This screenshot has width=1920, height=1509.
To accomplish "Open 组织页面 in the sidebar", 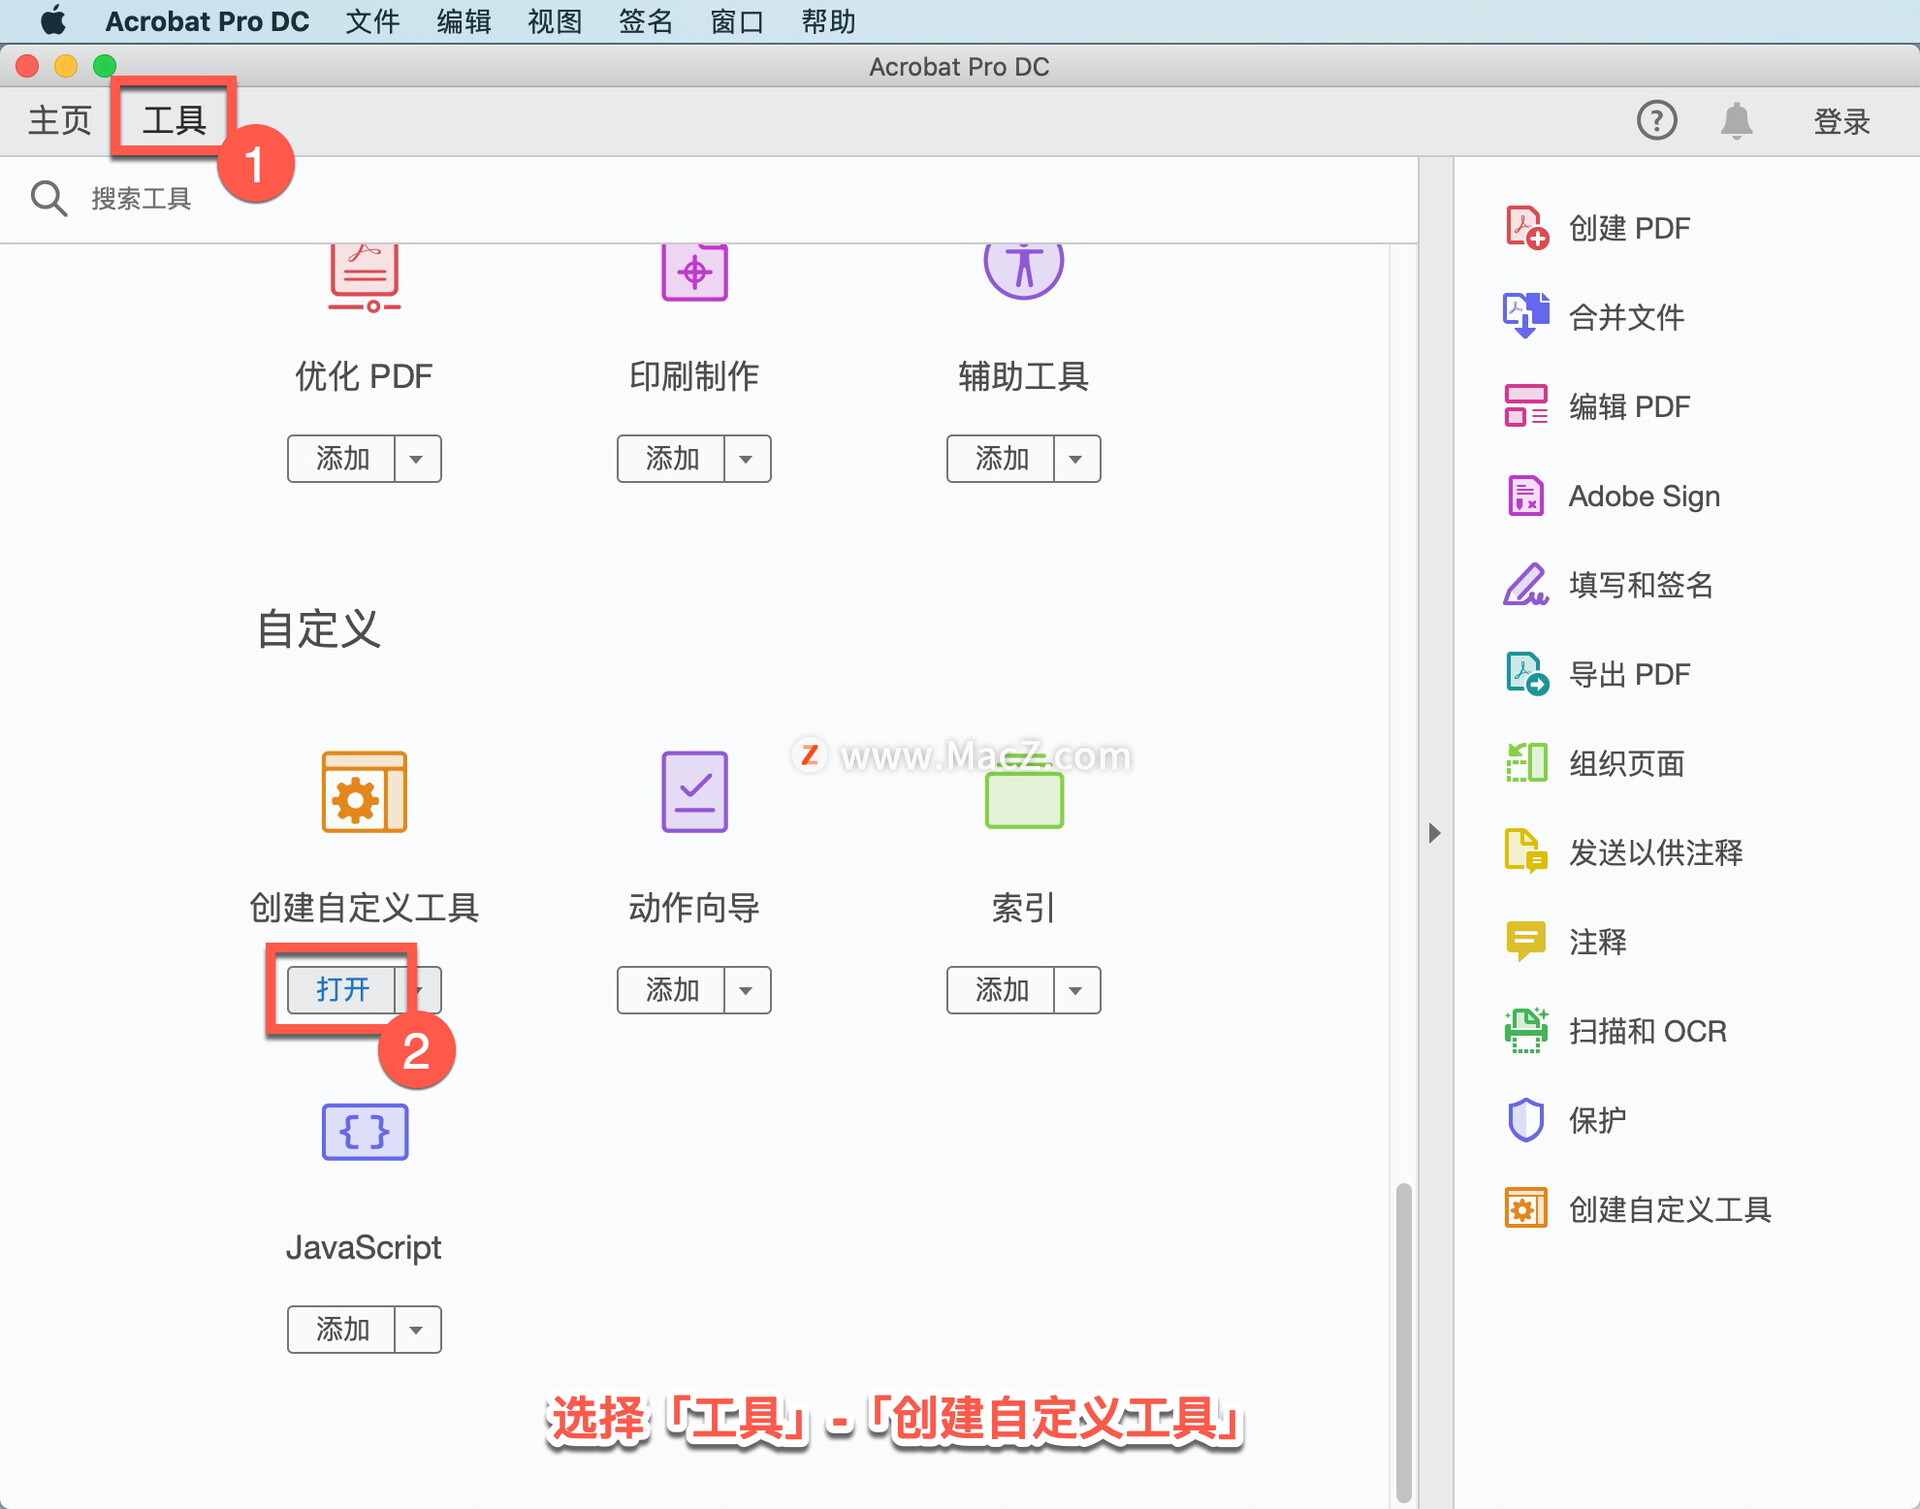I will coord(1594,763).
